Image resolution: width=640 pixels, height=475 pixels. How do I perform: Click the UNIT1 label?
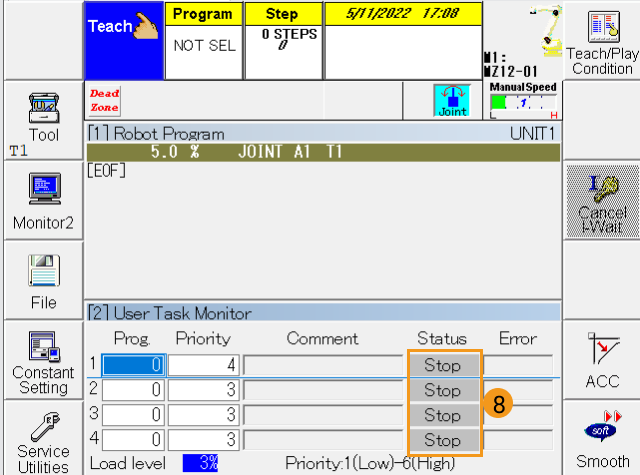[532, 133]
